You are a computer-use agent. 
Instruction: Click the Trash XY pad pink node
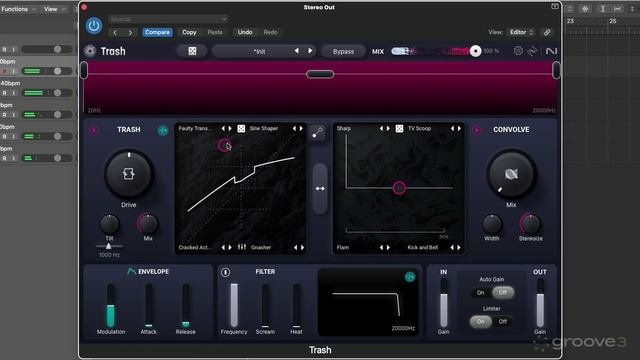pyautogui.click(x=224, y=145)
